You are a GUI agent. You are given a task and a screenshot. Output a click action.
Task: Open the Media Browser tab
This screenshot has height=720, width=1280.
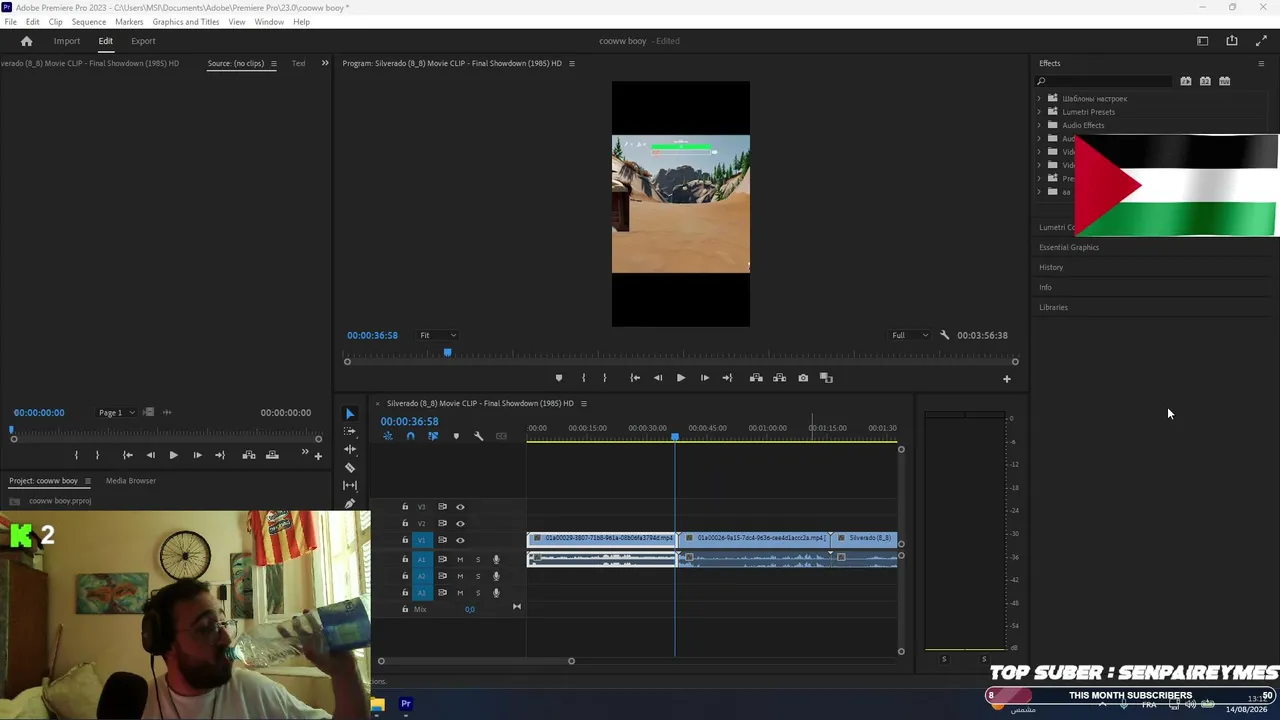[131, 481]
